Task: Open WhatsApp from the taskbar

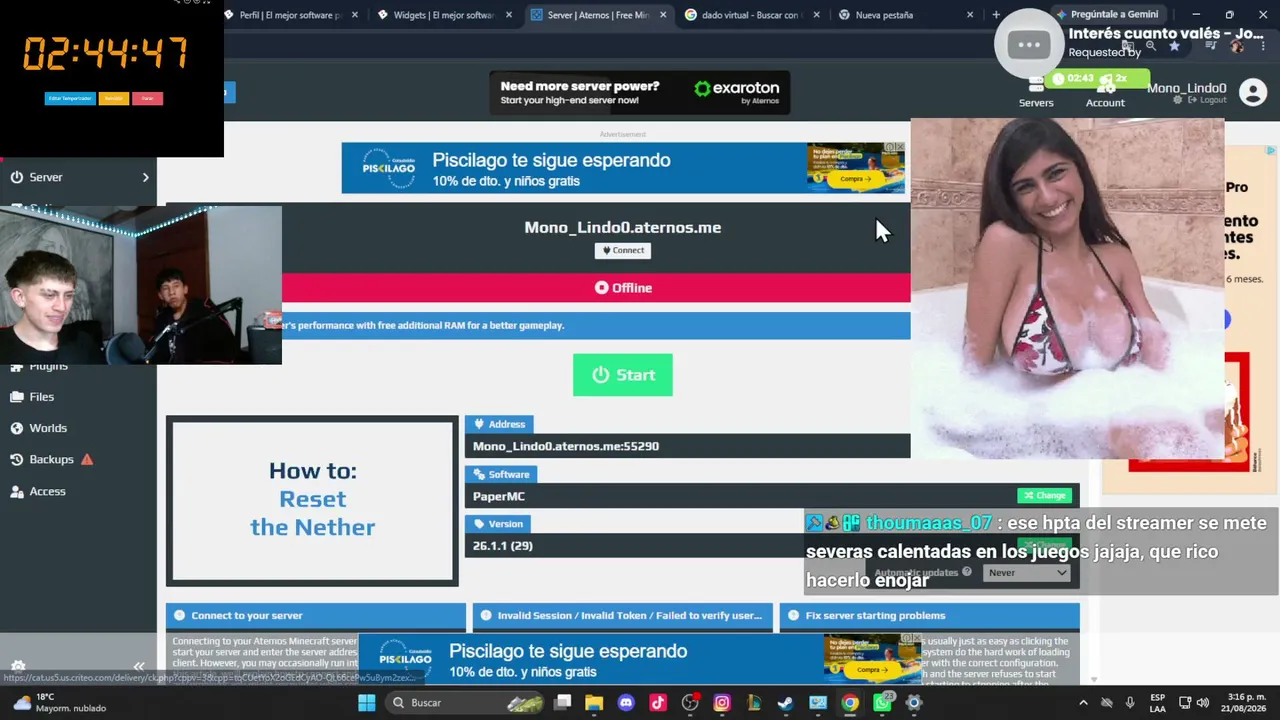Action: [882, 703]
